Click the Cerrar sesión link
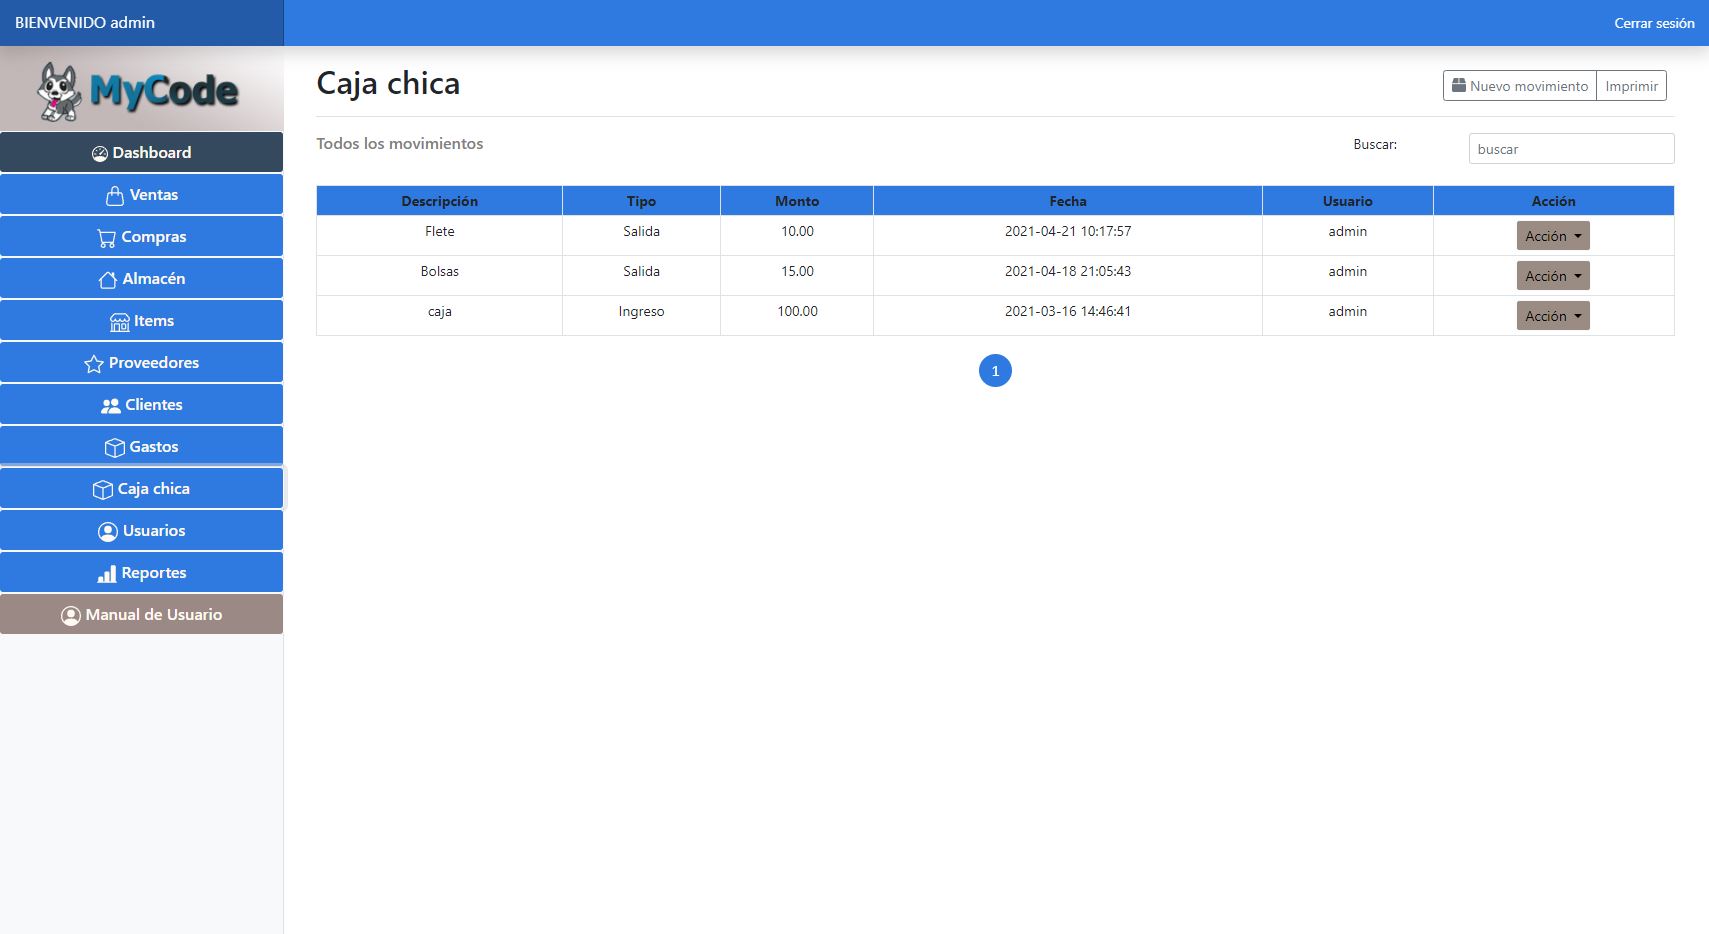 click(x=1653, y=23)
